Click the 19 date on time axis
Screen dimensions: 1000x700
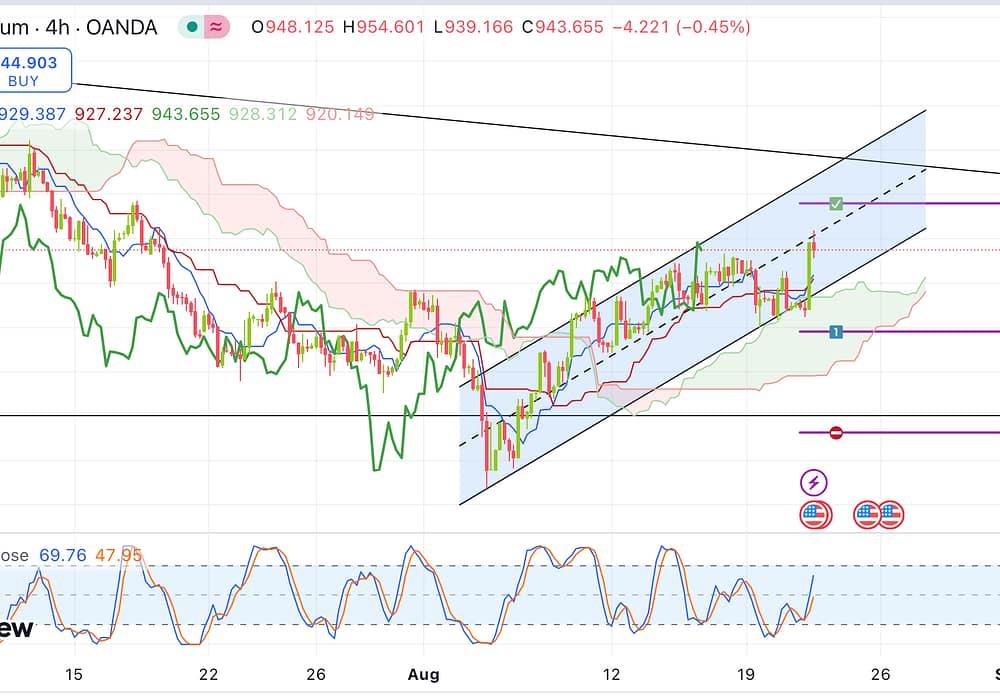745,675
